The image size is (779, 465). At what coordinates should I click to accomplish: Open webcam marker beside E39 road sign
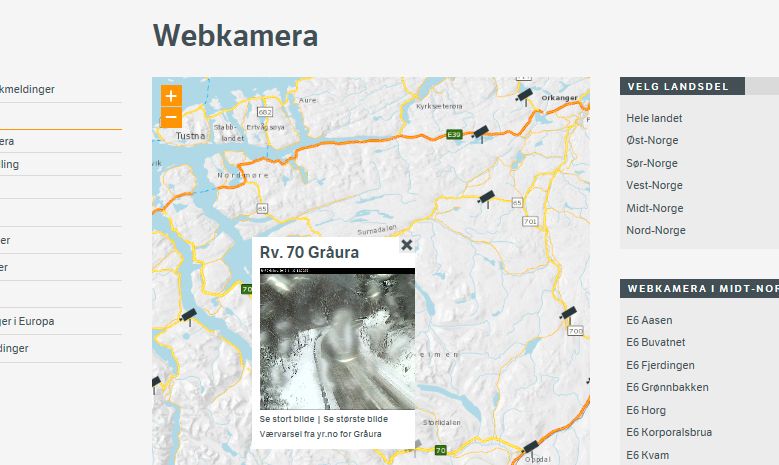point(480,133)
